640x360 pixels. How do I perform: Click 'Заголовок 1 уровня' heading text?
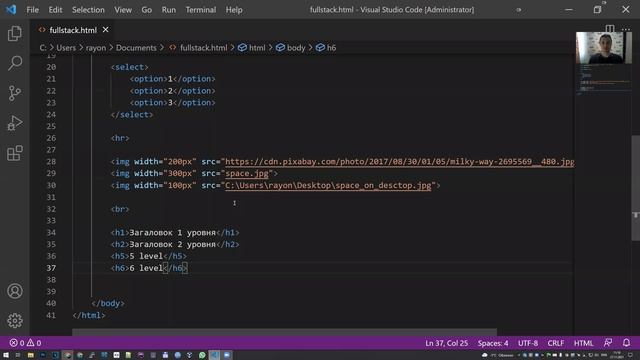(x=172, y=233)
